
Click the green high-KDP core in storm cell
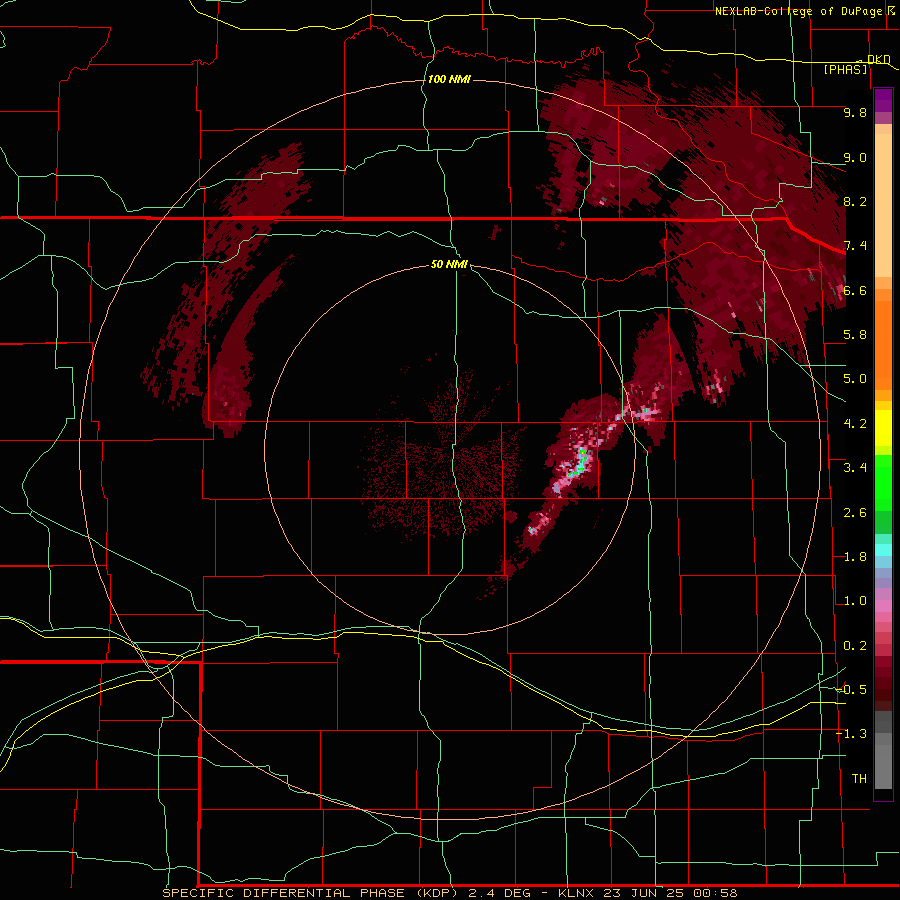point(581,463)
